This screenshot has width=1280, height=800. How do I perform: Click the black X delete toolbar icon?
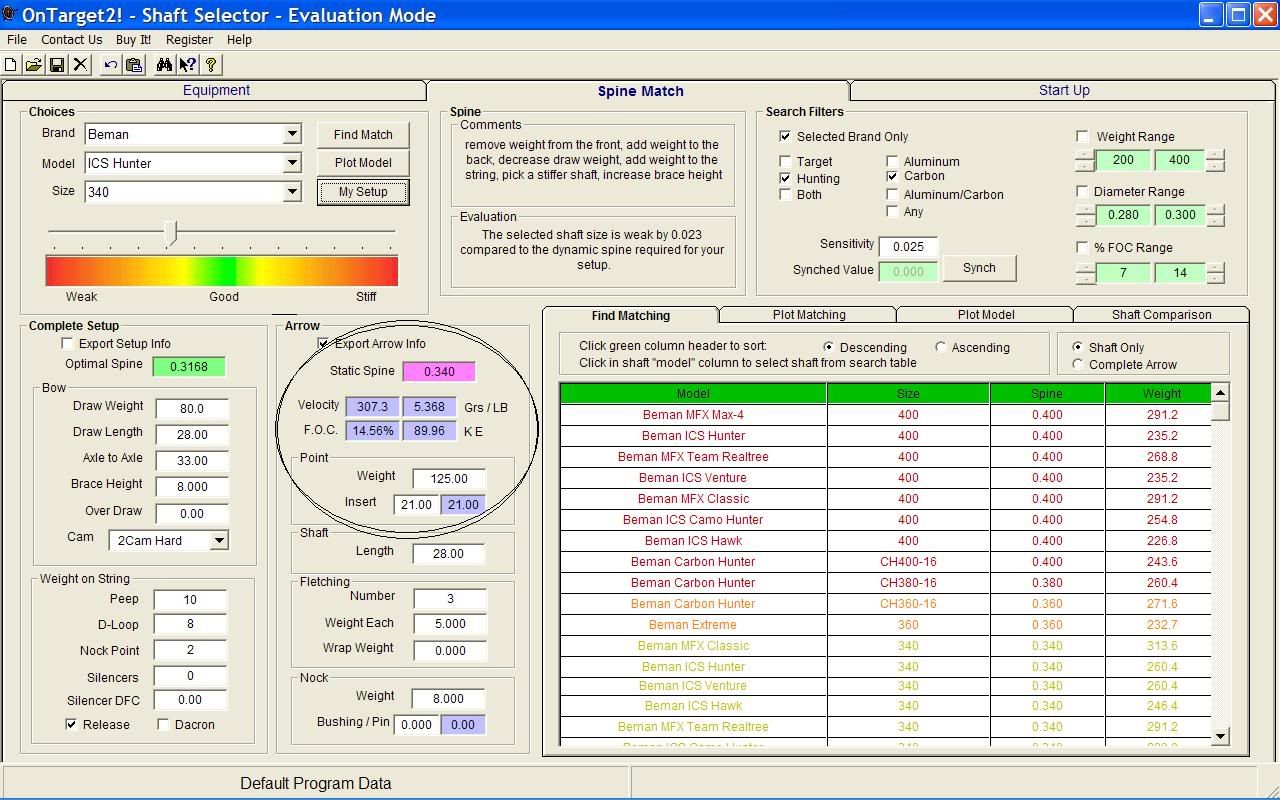coord(81,65)
